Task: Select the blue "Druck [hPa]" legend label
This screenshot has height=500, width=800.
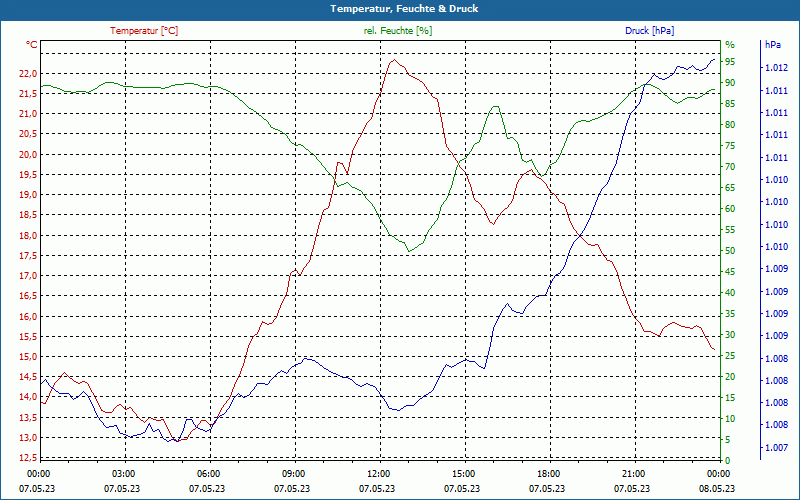Action: point(649,31)
